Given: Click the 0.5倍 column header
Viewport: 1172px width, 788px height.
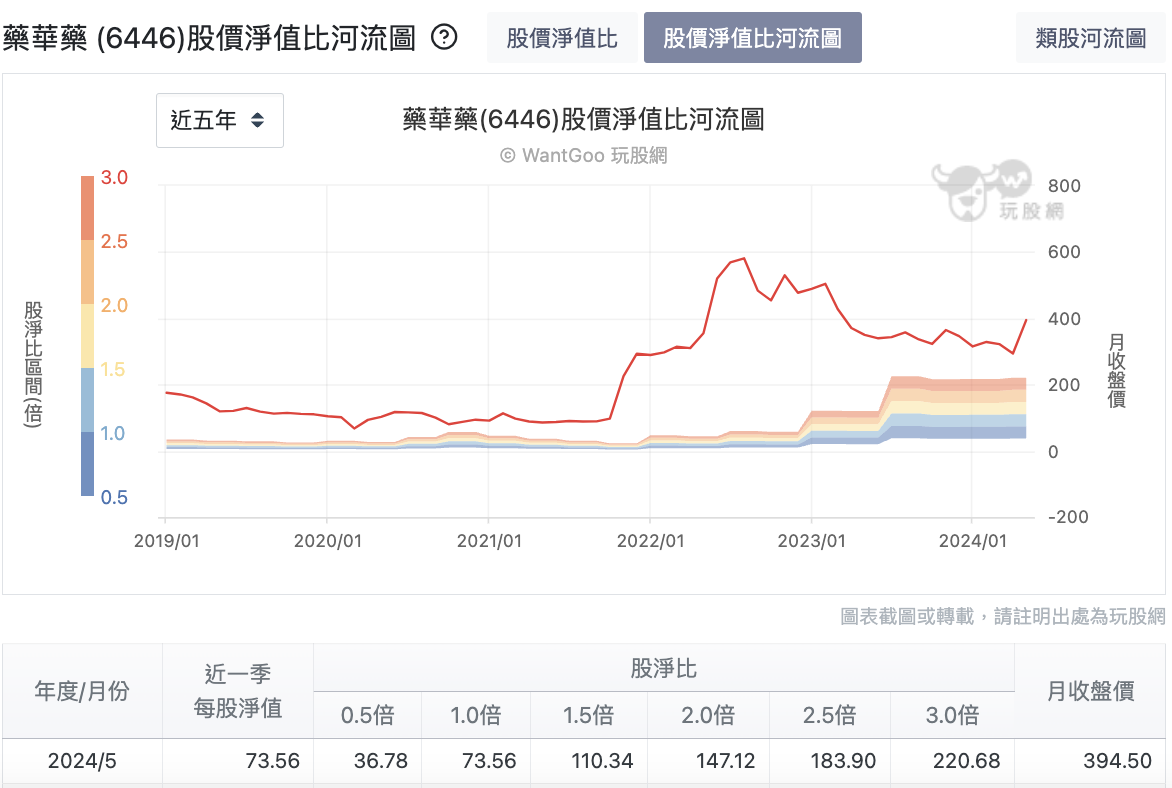Looking at the screenshot, I should (368, 715).
